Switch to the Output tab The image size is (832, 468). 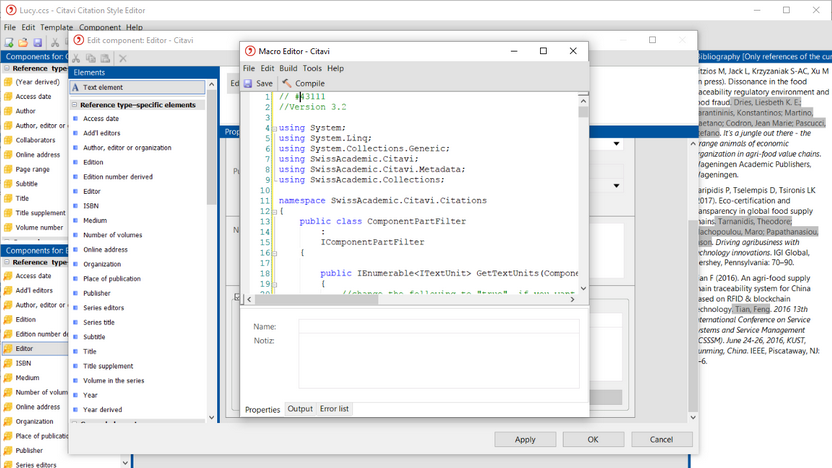(300, 409)
